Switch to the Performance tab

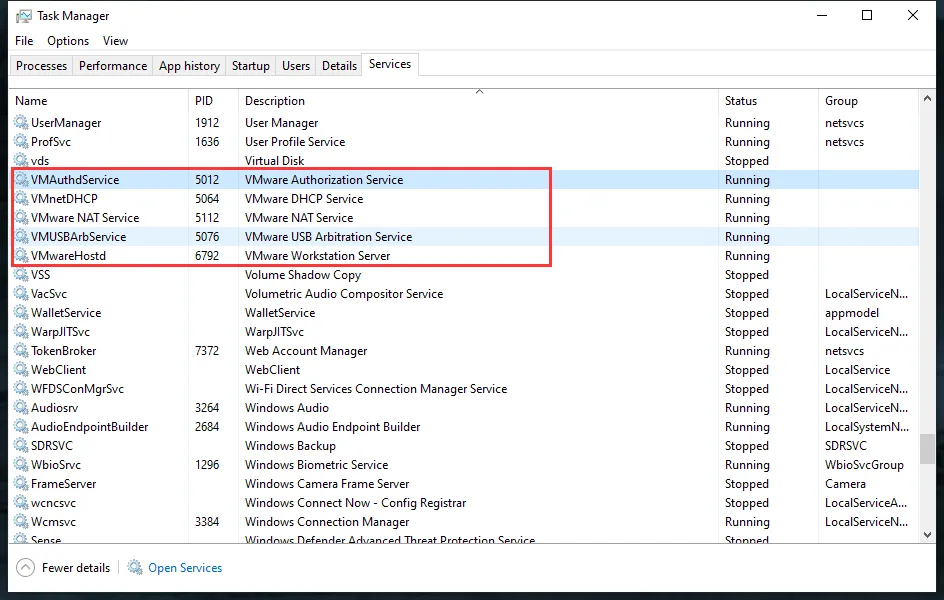113,66
